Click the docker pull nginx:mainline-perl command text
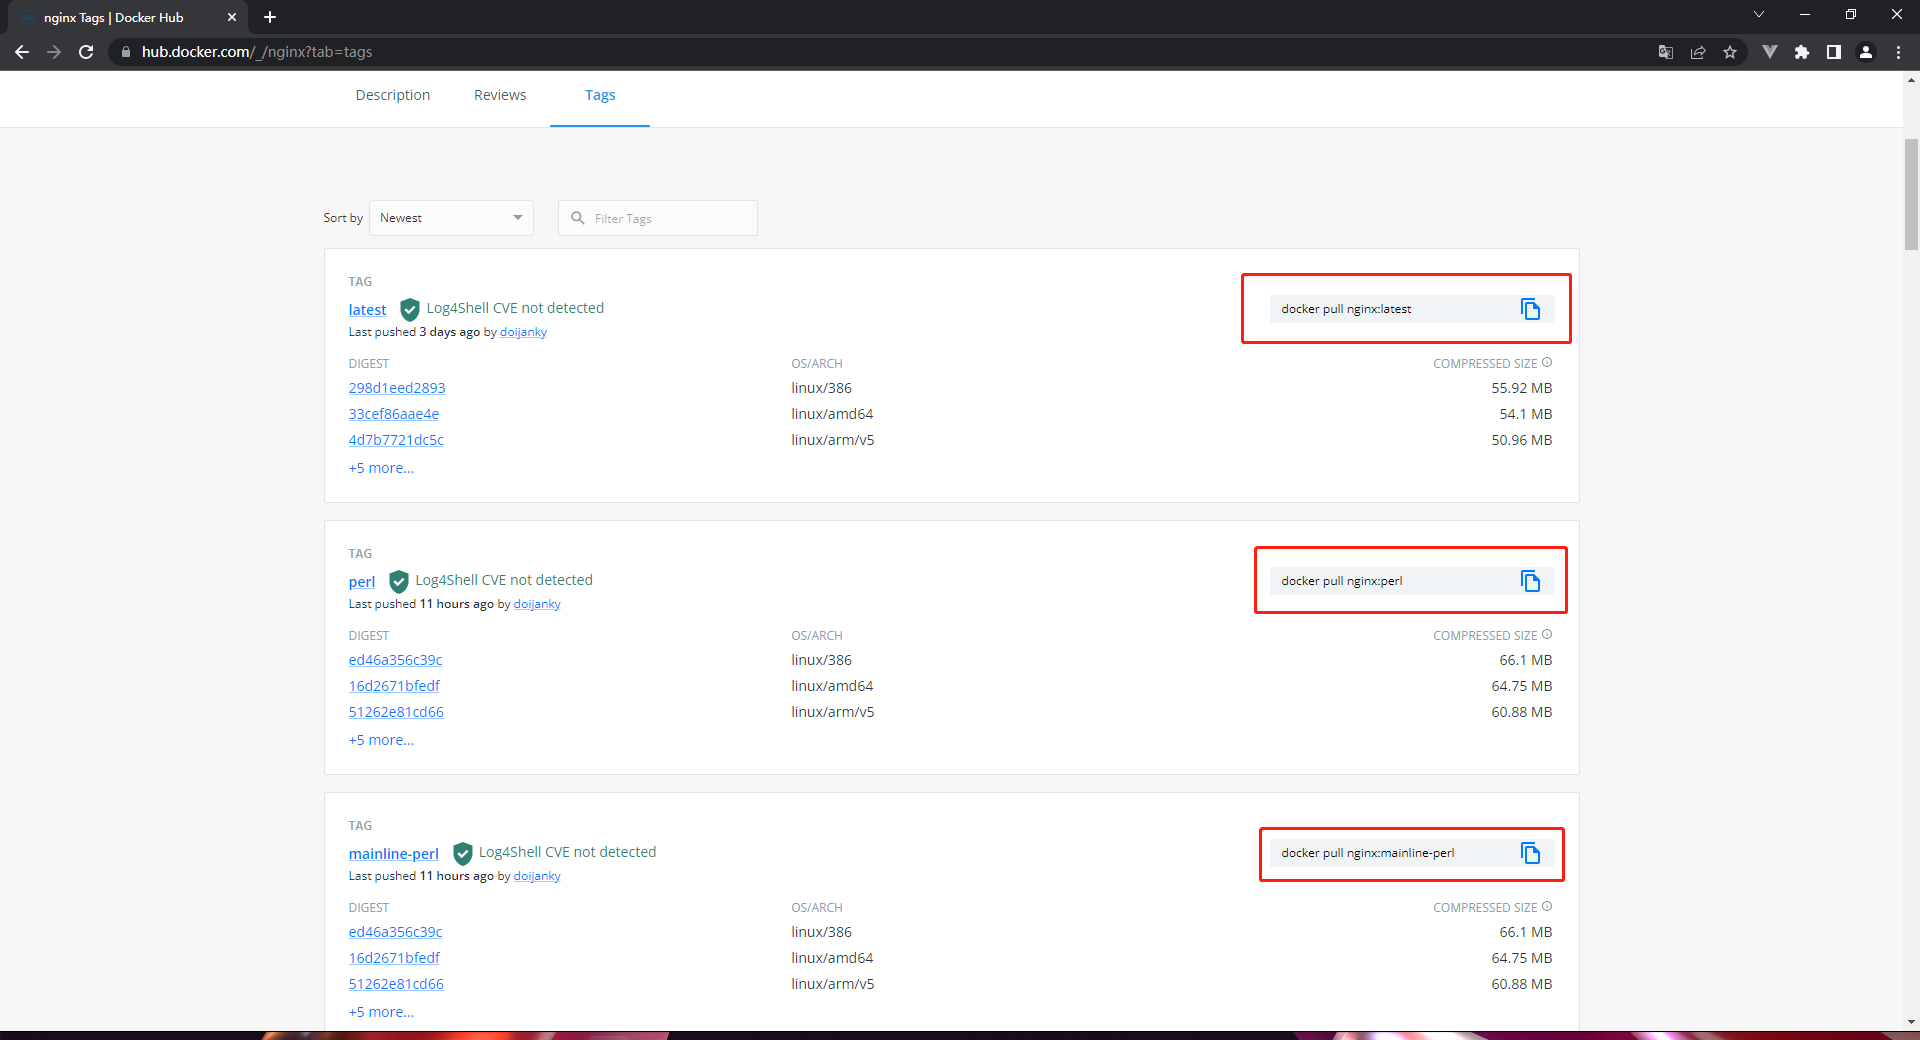 1367,853
